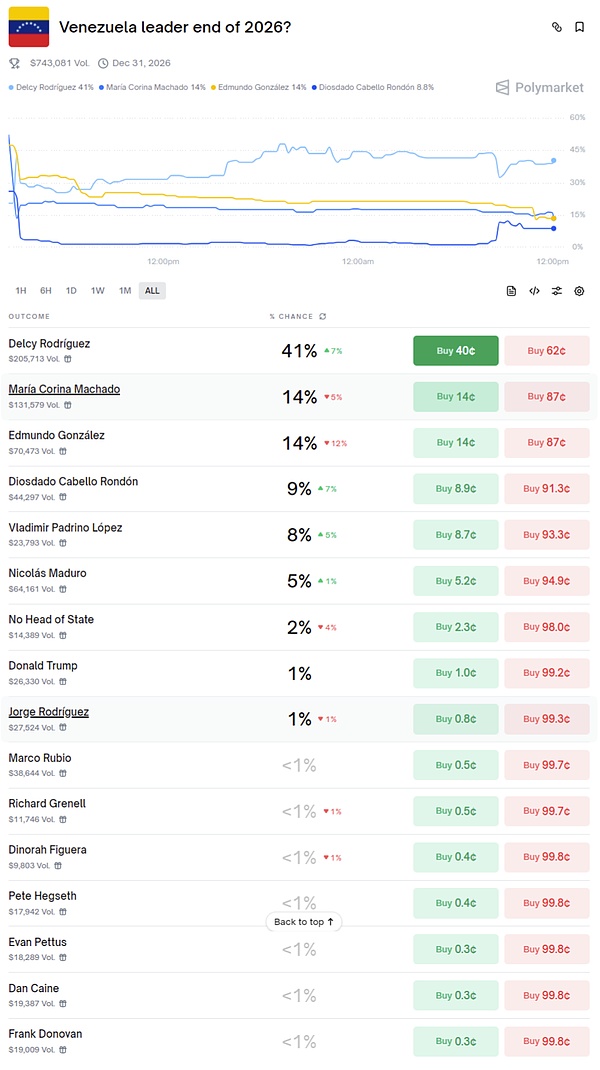Open the embed code icon
Screen dimensions: 600x1070
point(534,291)
